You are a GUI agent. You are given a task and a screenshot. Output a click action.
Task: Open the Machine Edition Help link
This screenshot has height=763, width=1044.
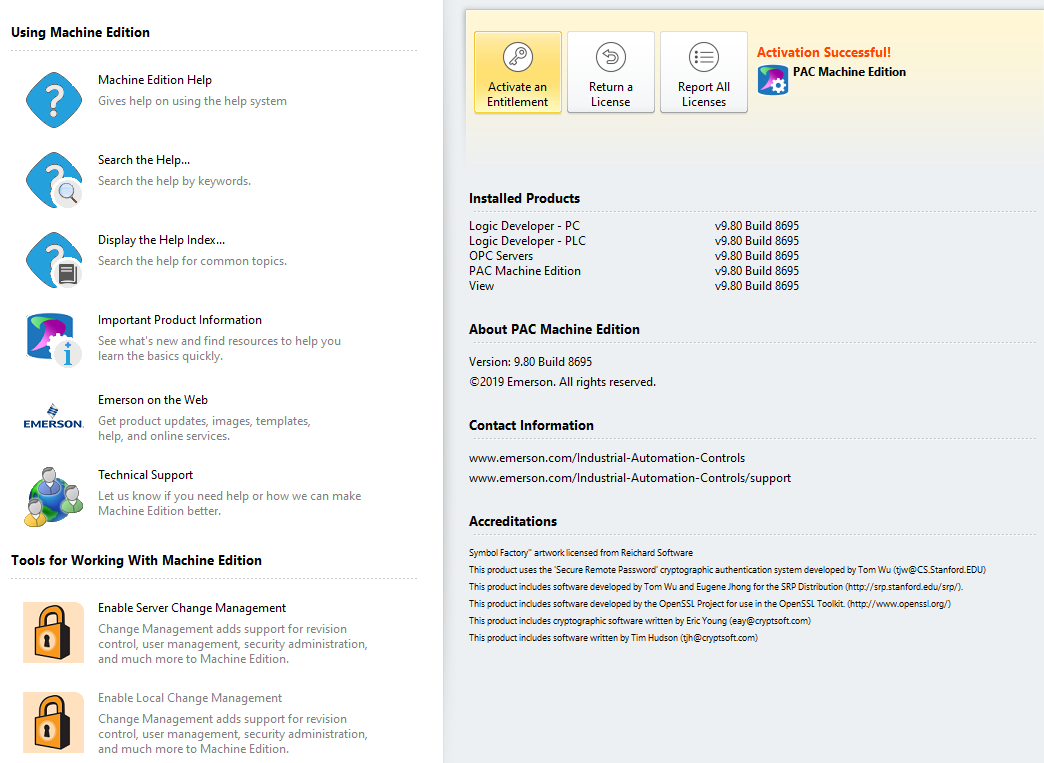[154, 80]
